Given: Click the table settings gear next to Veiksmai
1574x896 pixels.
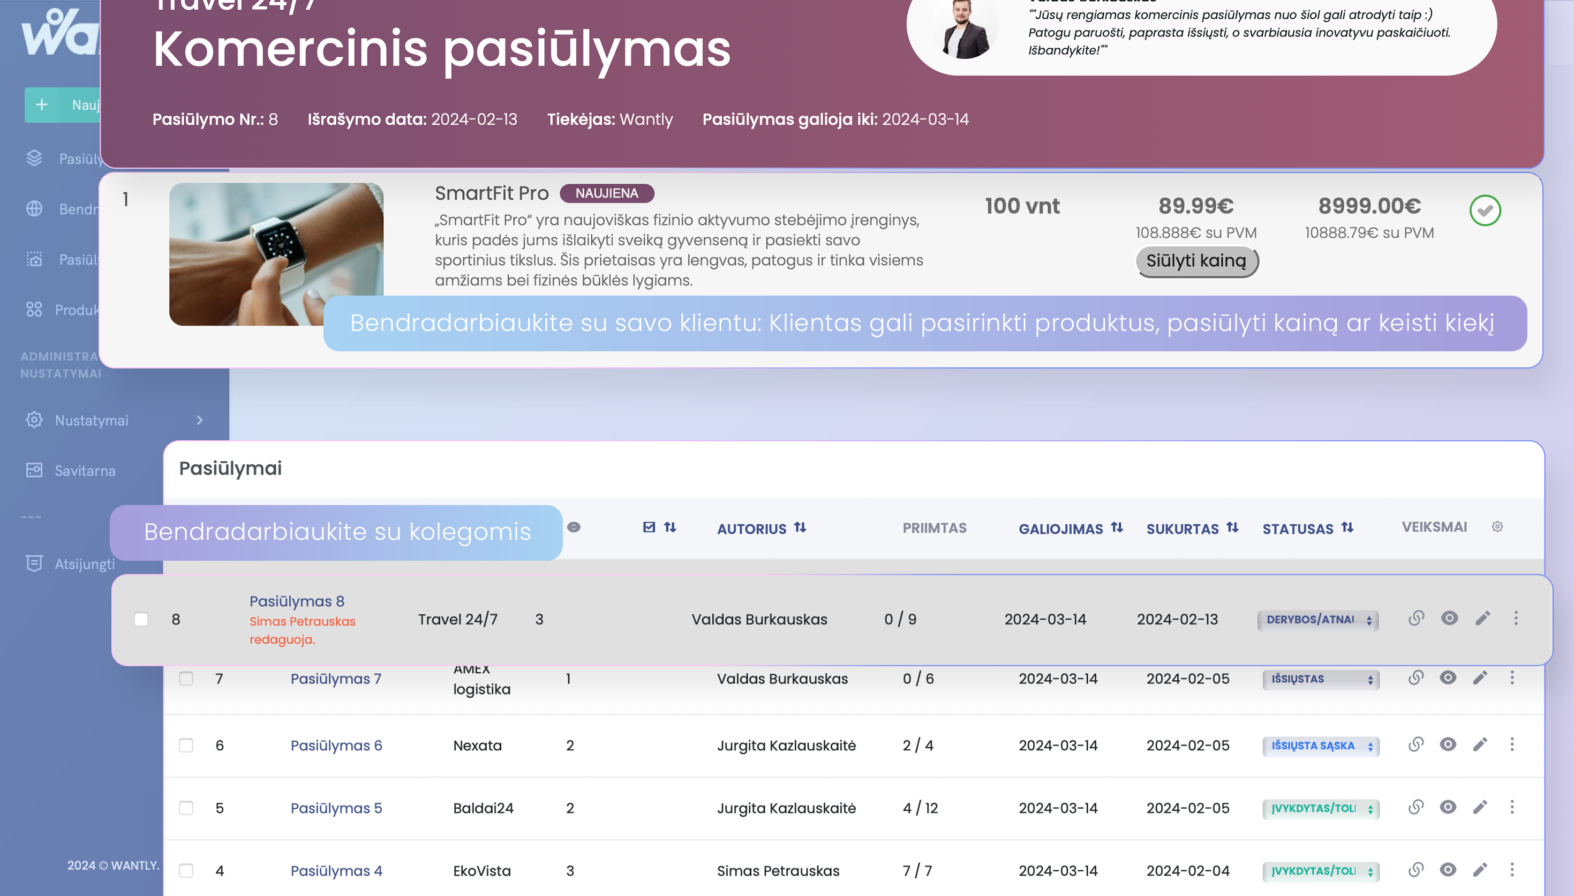Looking at the screenshot, I should coord(1497,527).
